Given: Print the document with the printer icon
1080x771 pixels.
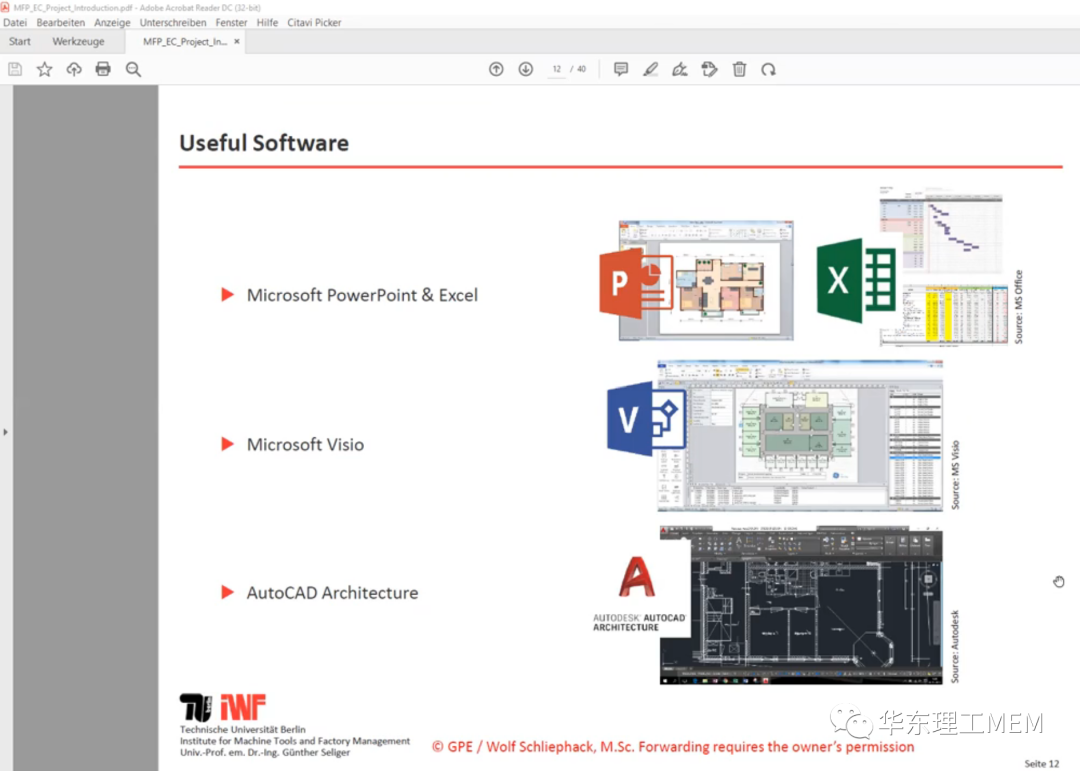Looking at the screenshot, I should tap(103, 69).
